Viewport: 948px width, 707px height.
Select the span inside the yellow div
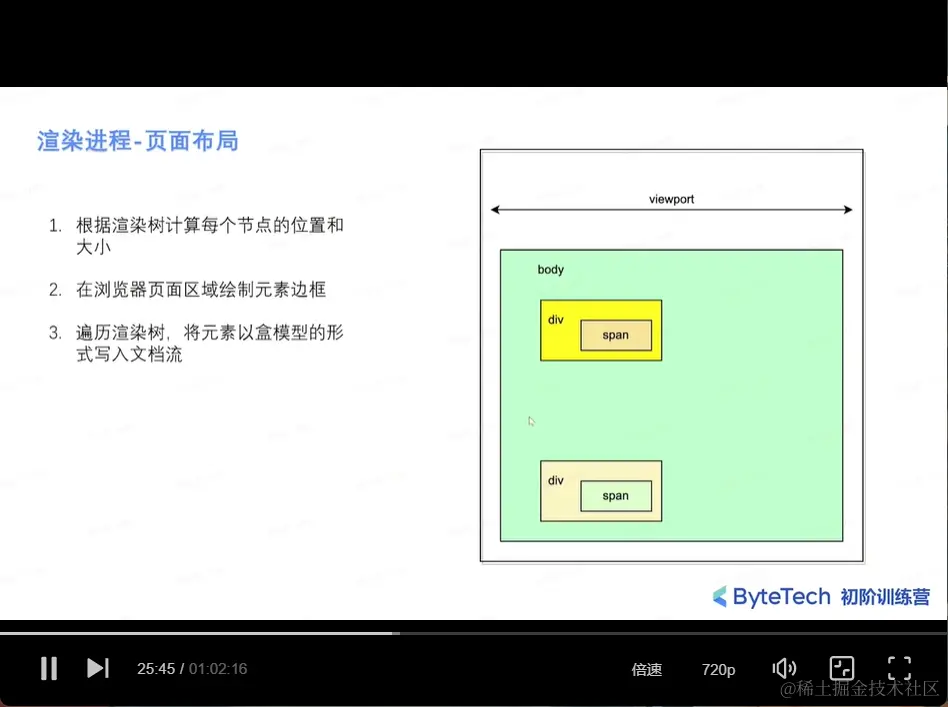click(x=615, y=336)
